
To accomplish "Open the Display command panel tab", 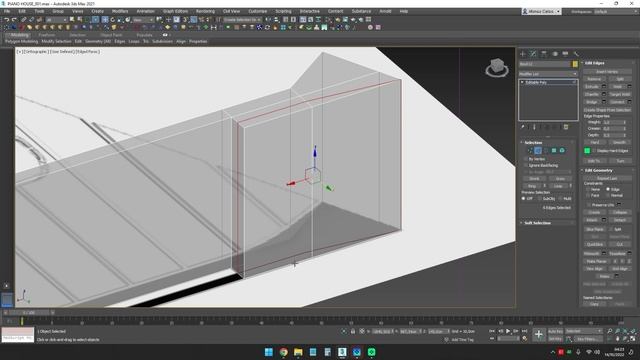I will pyautogui.click(x=565, y=54).
